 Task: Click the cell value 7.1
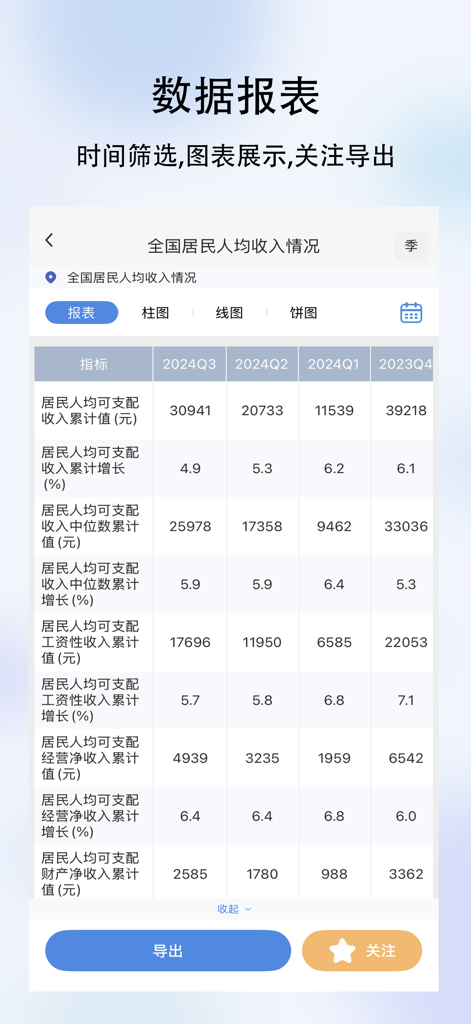[406, 700]
